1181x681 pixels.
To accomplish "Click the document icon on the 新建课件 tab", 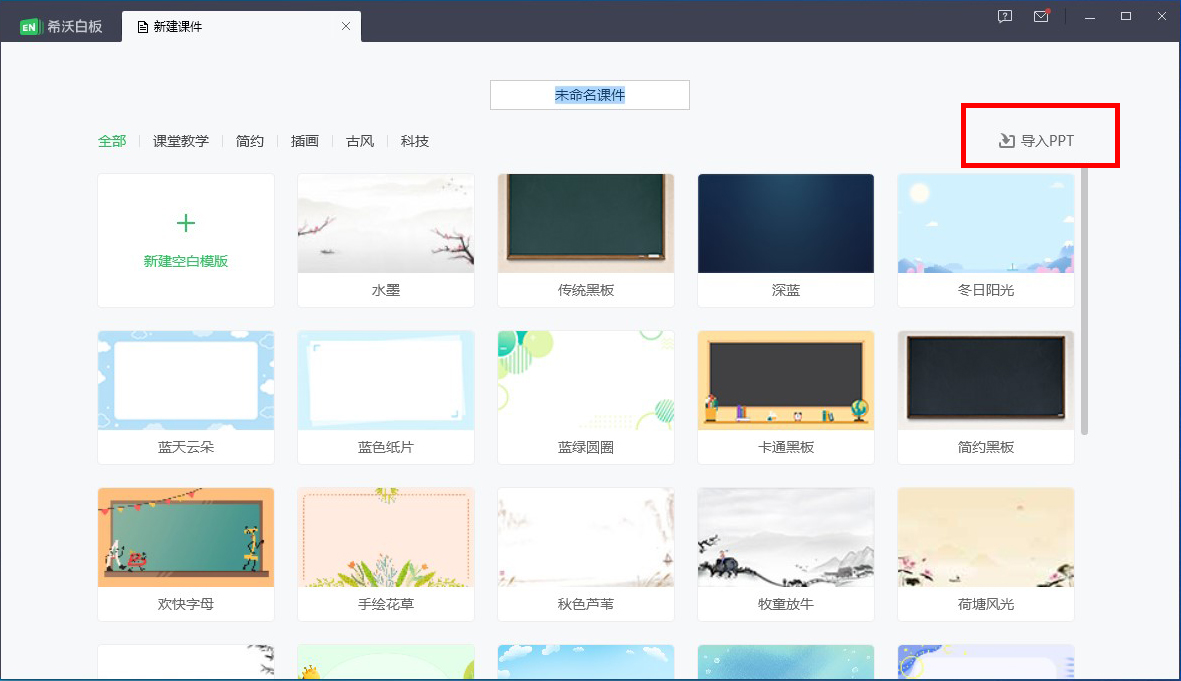I will tap(141, 26).
